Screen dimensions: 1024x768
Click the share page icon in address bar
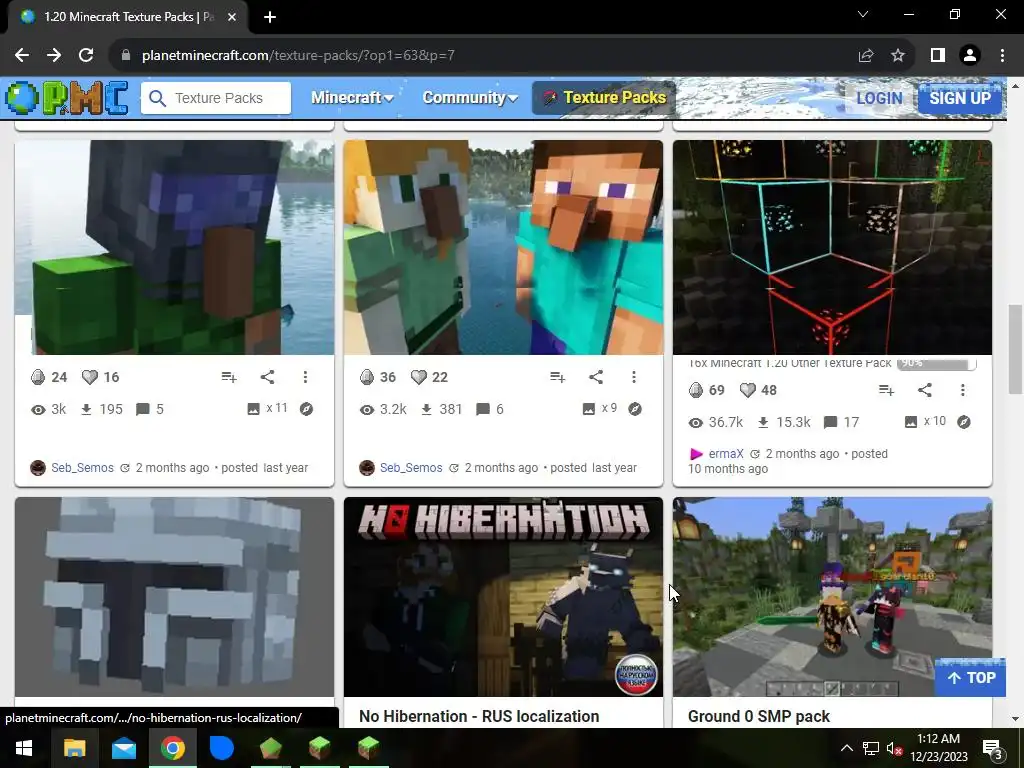(866, 56)
